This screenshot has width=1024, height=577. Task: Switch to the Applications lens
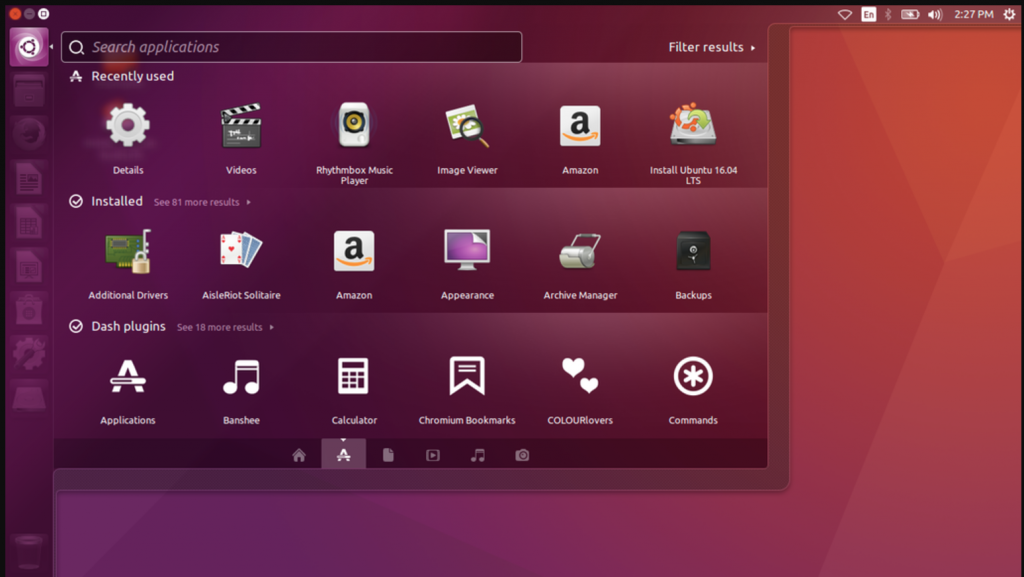(x=344, y=454)
